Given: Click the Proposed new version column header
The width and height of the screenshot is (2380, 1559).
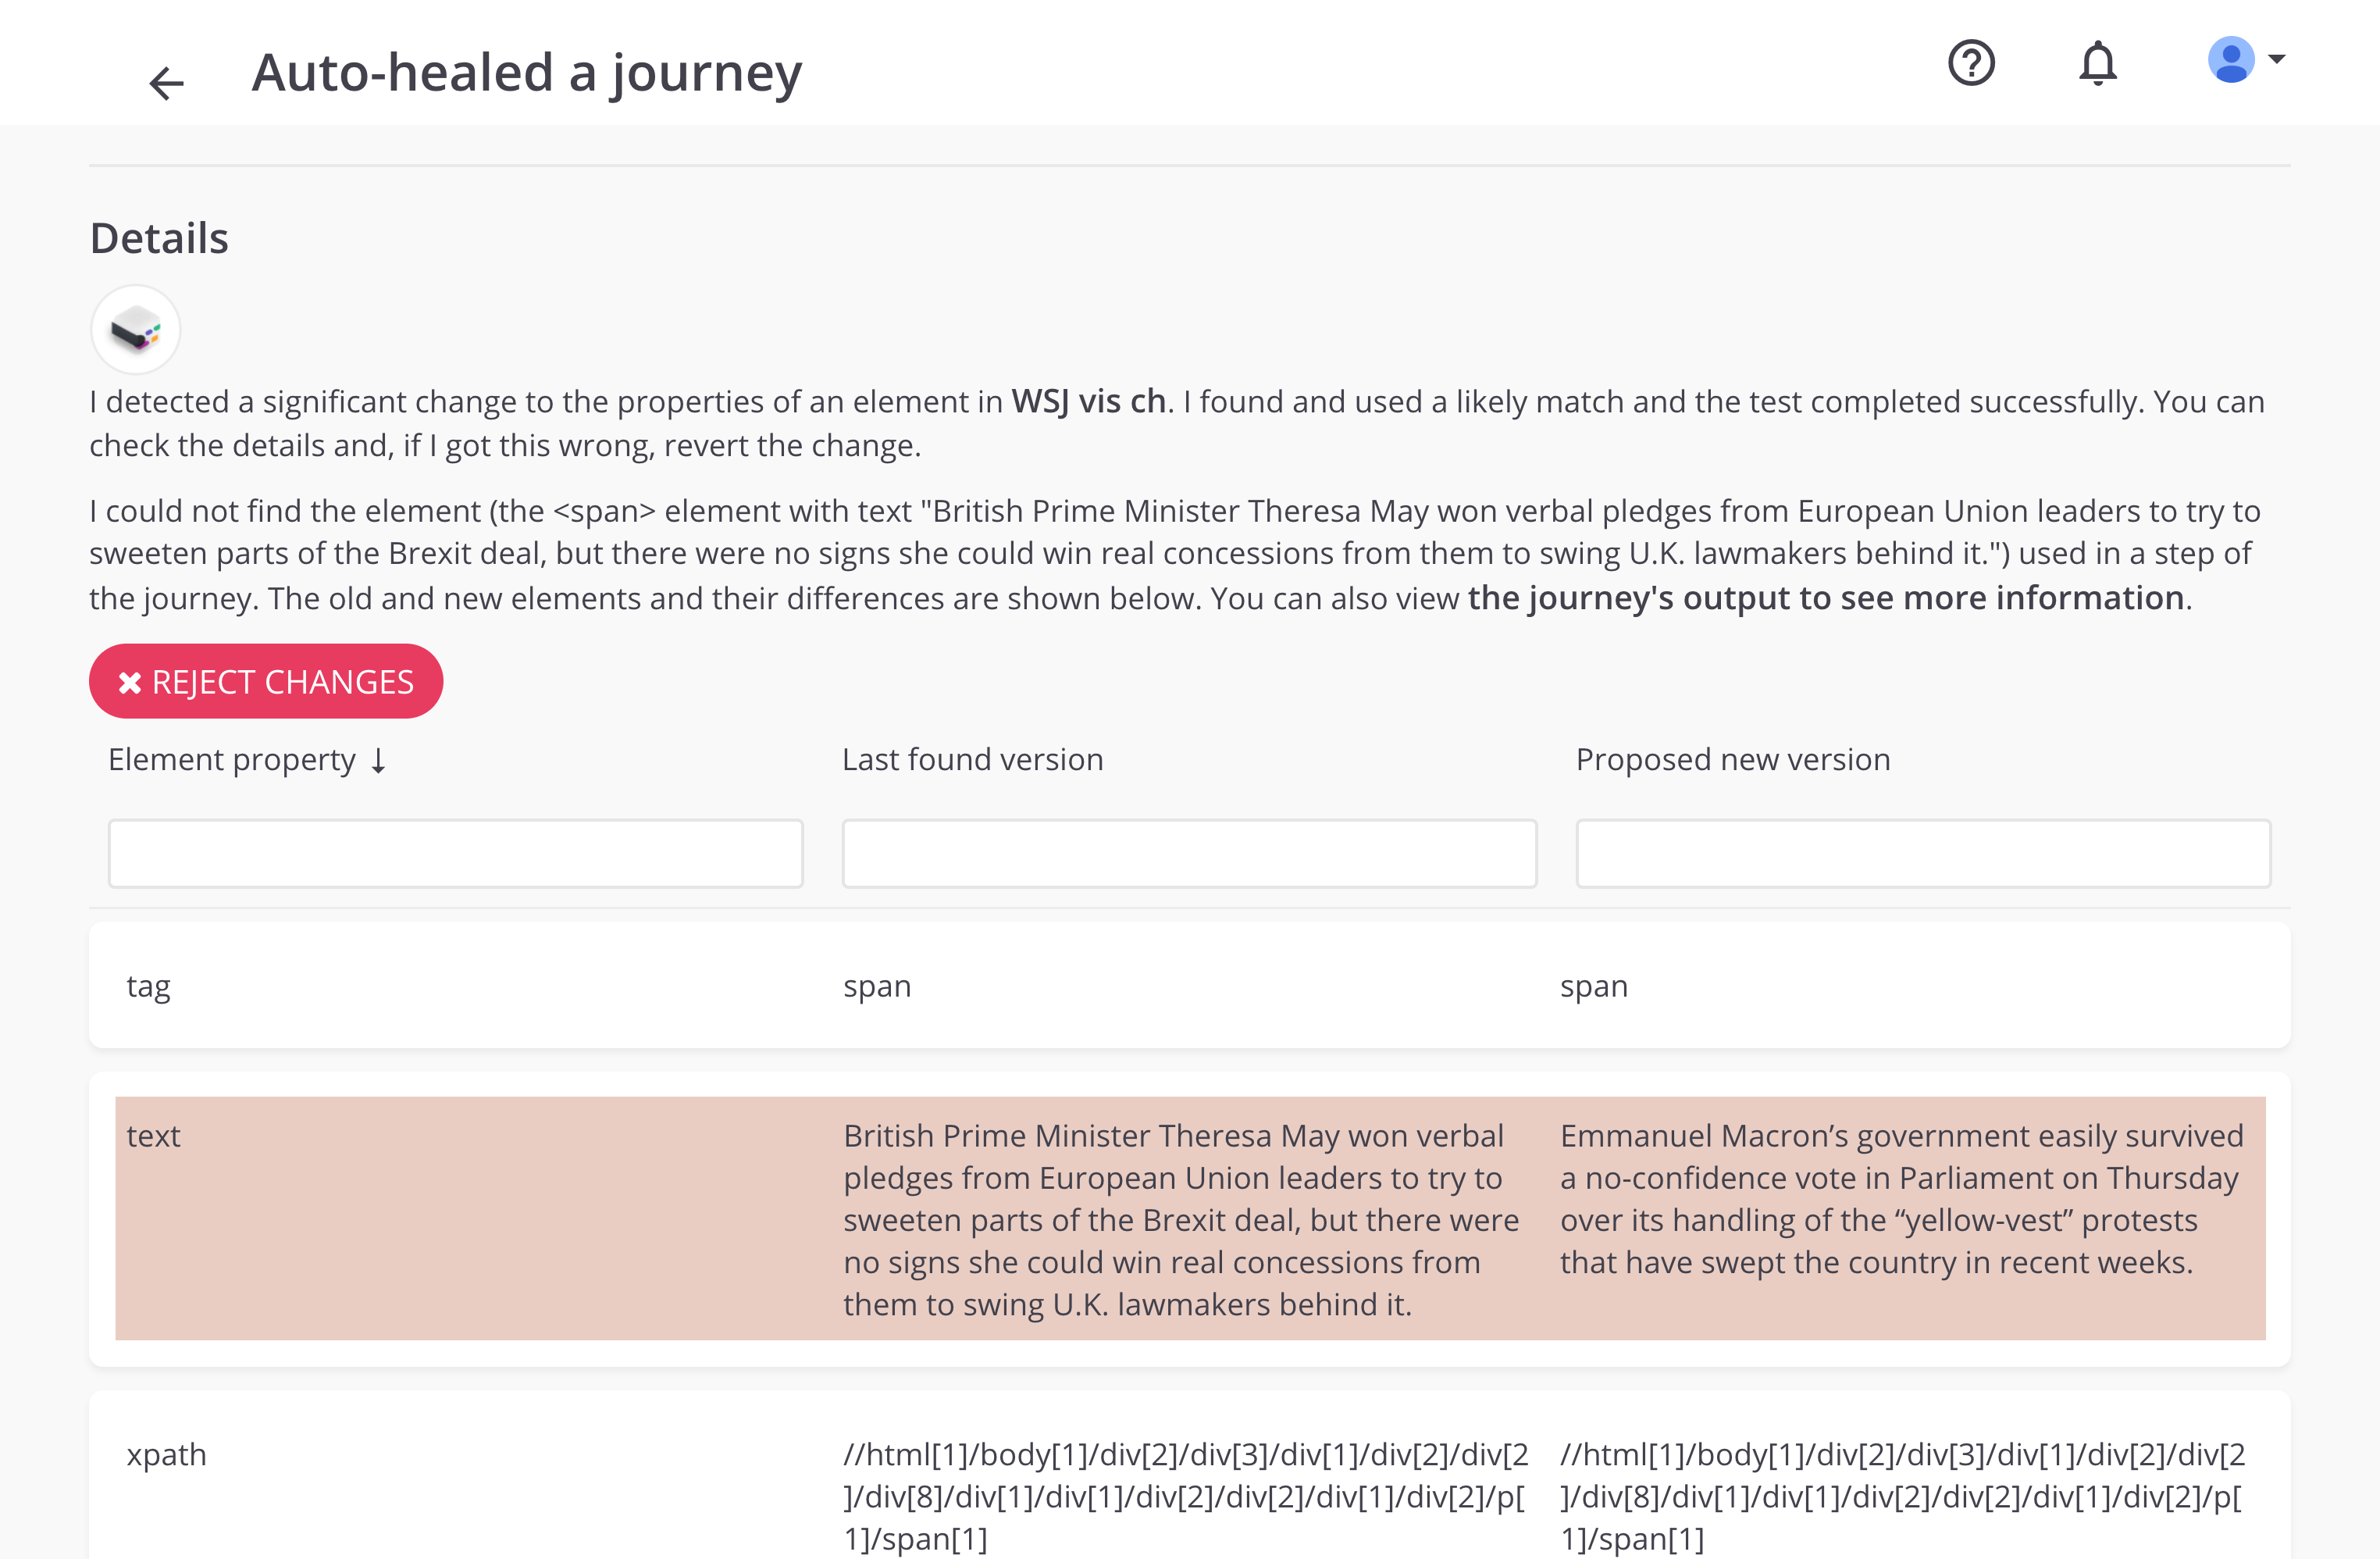Looking at the screenshot, I should [1733, 760].
